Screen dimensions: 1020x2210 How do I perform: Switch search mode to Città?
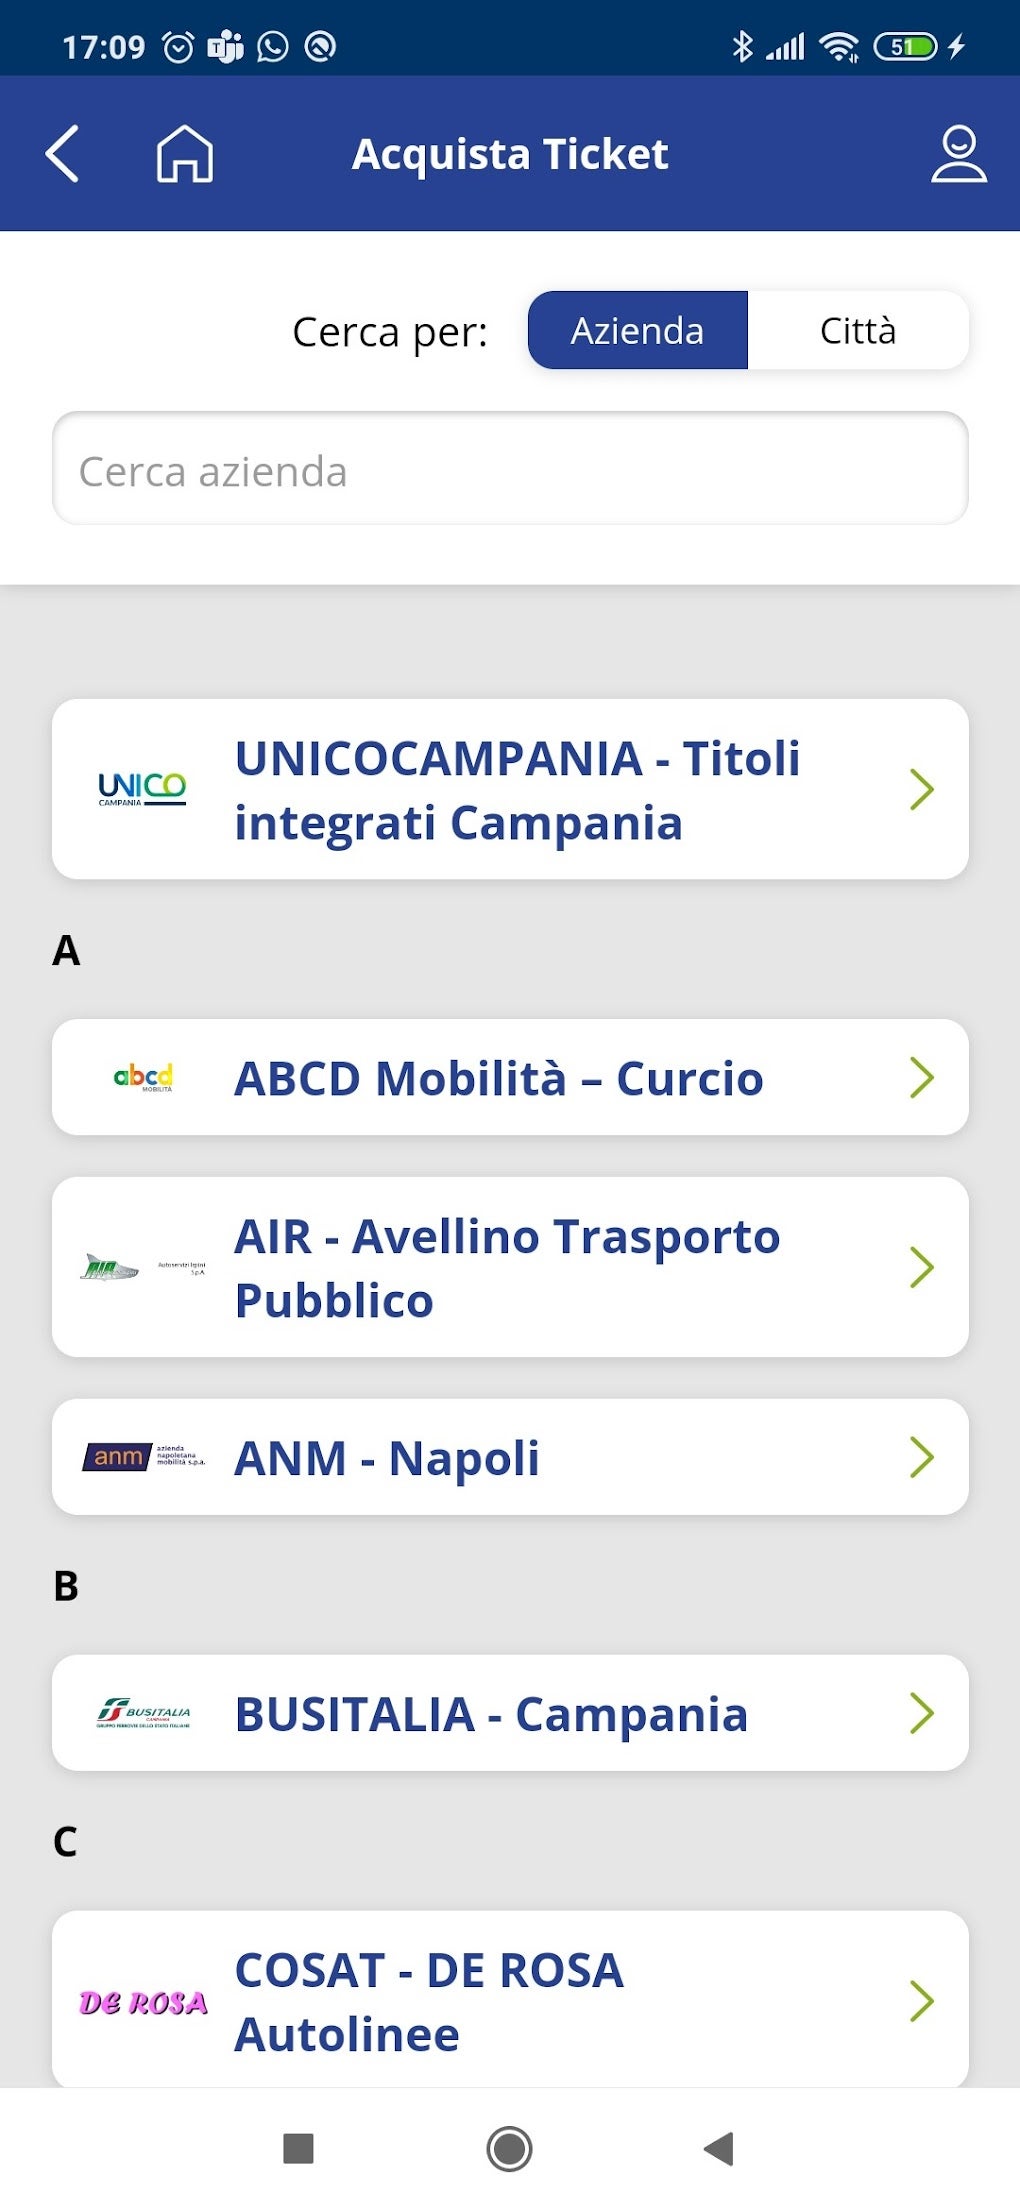tap(857, 331)
